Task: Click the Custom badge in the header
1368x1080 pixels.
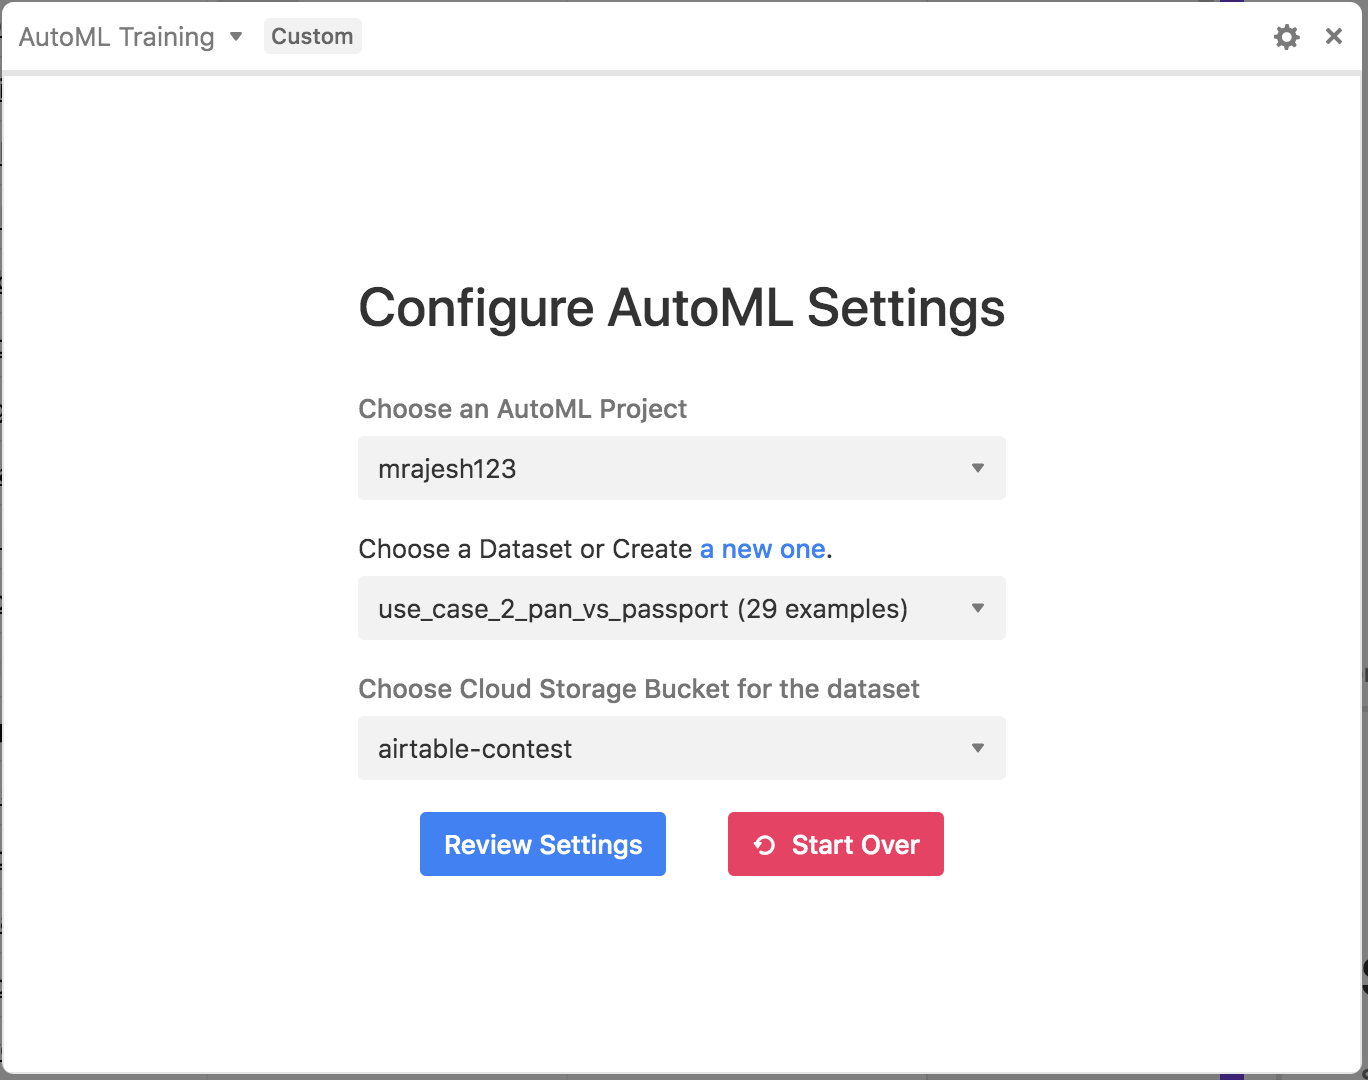Action: 312,37
